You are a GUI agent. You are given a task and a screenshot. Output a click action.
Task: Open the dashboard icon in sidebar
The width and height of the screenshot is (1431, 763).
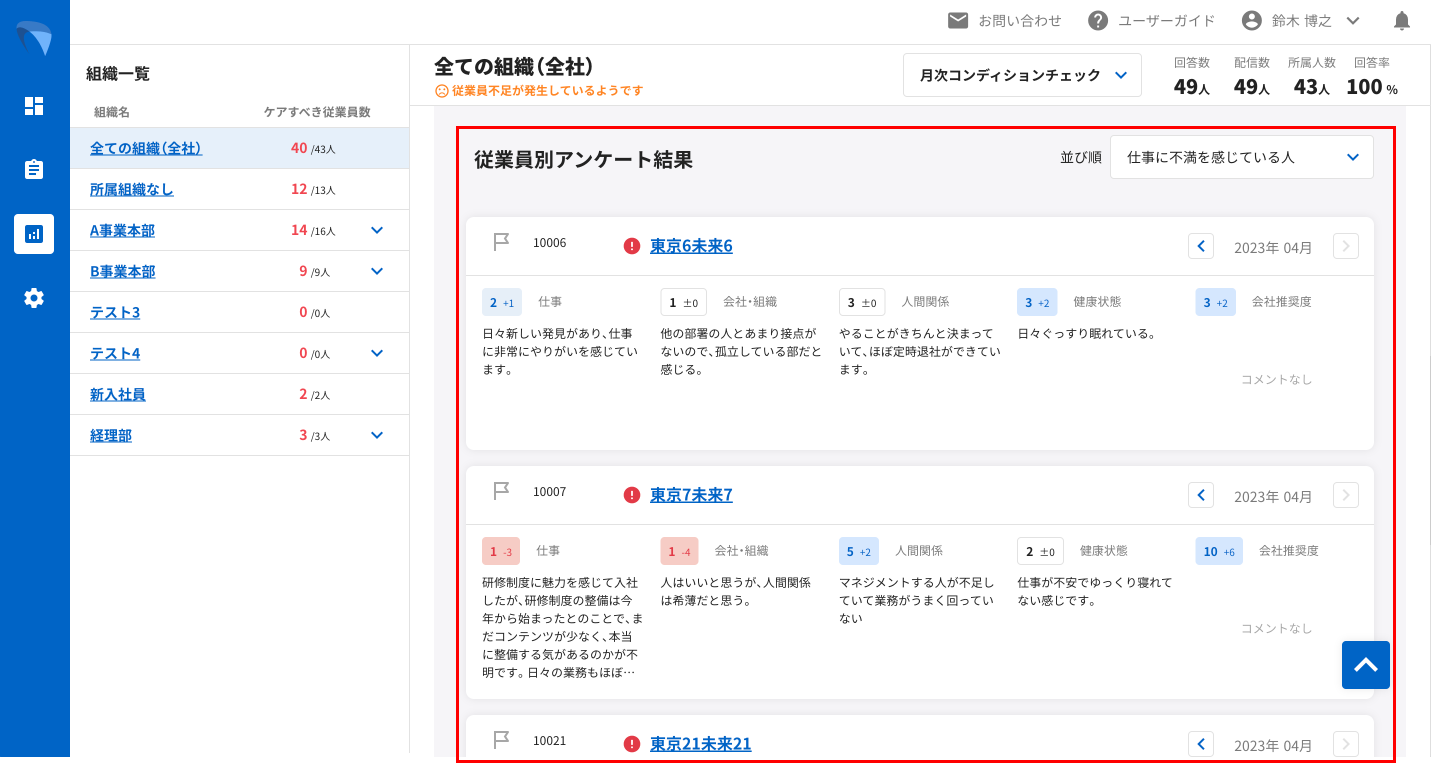pos(34,106)
